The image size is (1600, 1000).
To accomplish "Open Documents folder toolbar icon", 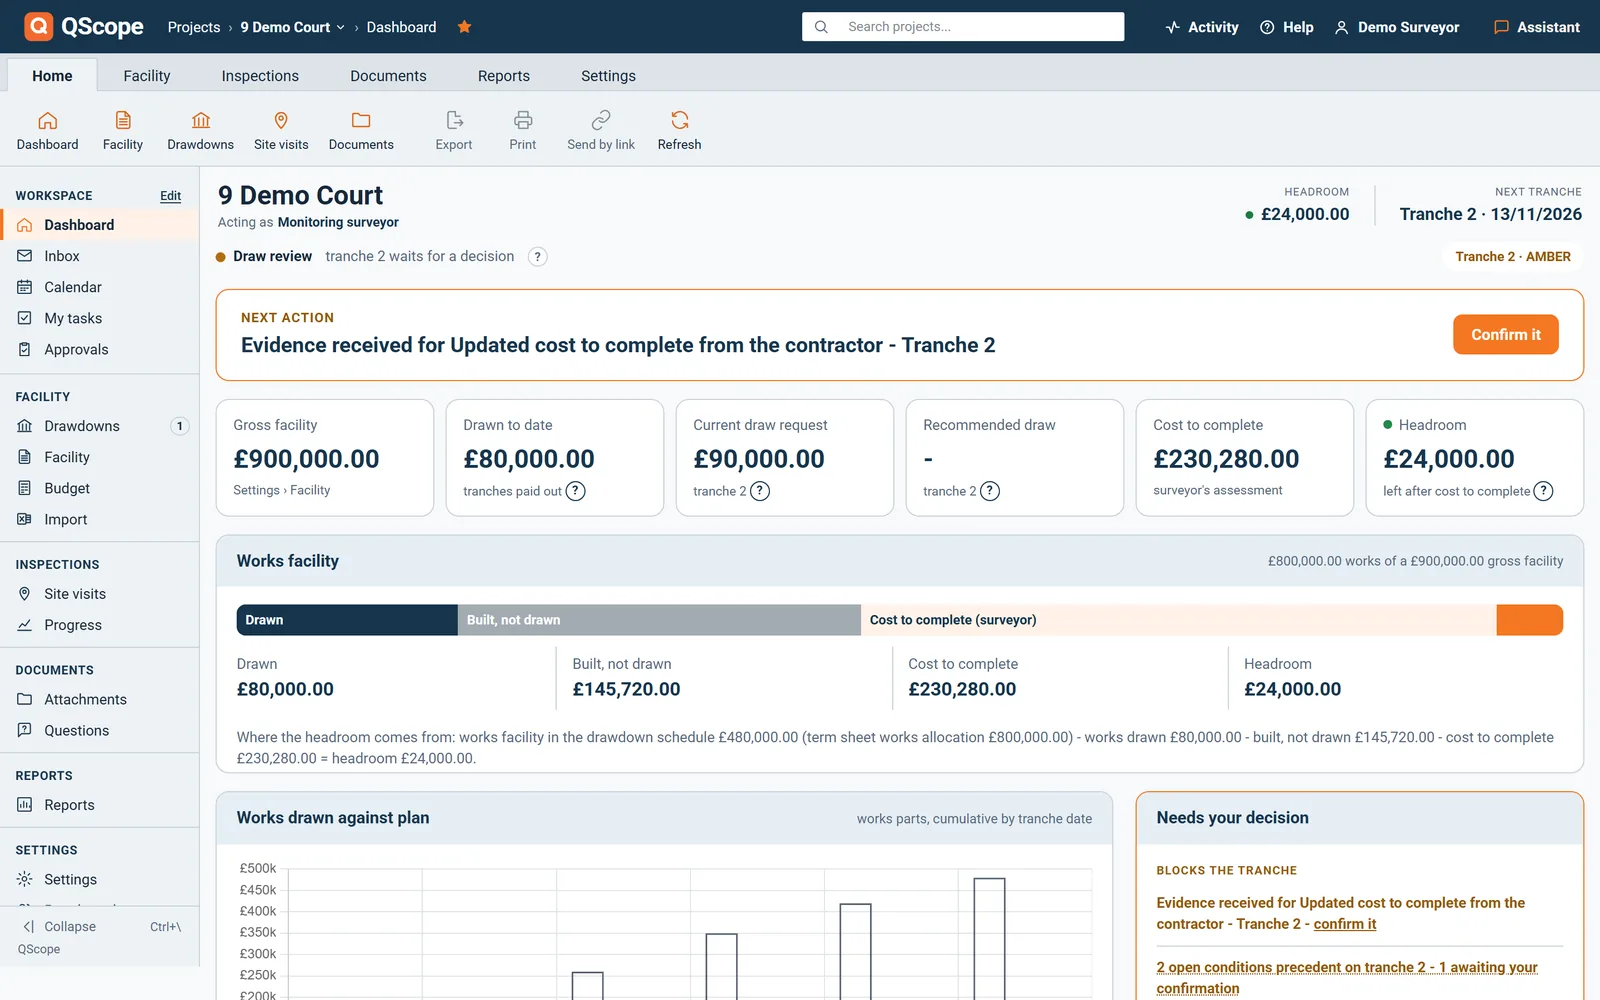I will (x=361, y=131).
